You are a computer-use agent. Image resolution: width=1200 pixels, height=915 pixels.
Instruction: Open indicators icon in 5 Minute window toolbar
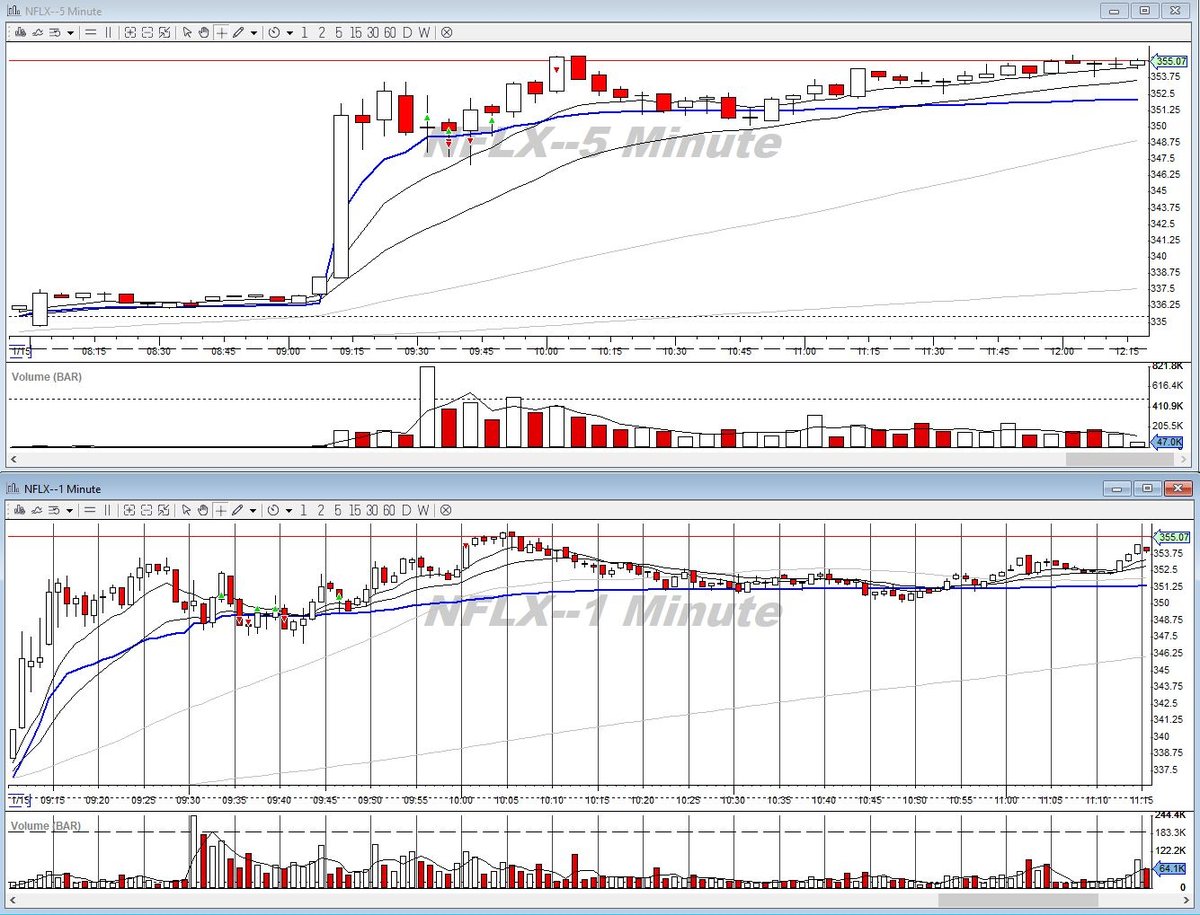coord(37,32)
